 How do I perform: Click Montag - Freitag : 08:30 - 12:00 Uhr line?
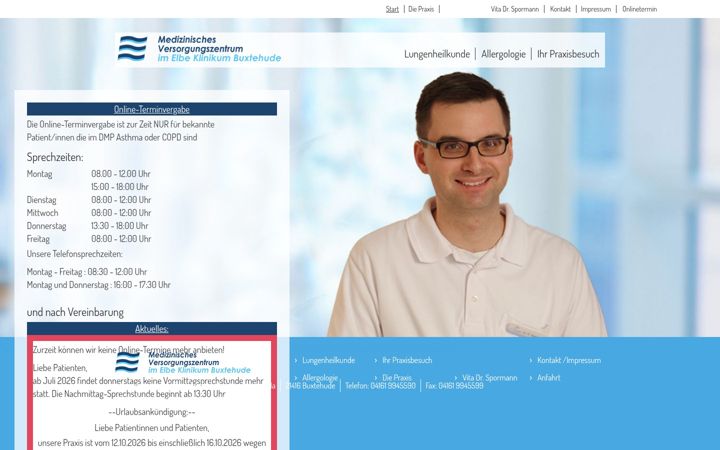(x=87, y=272)
